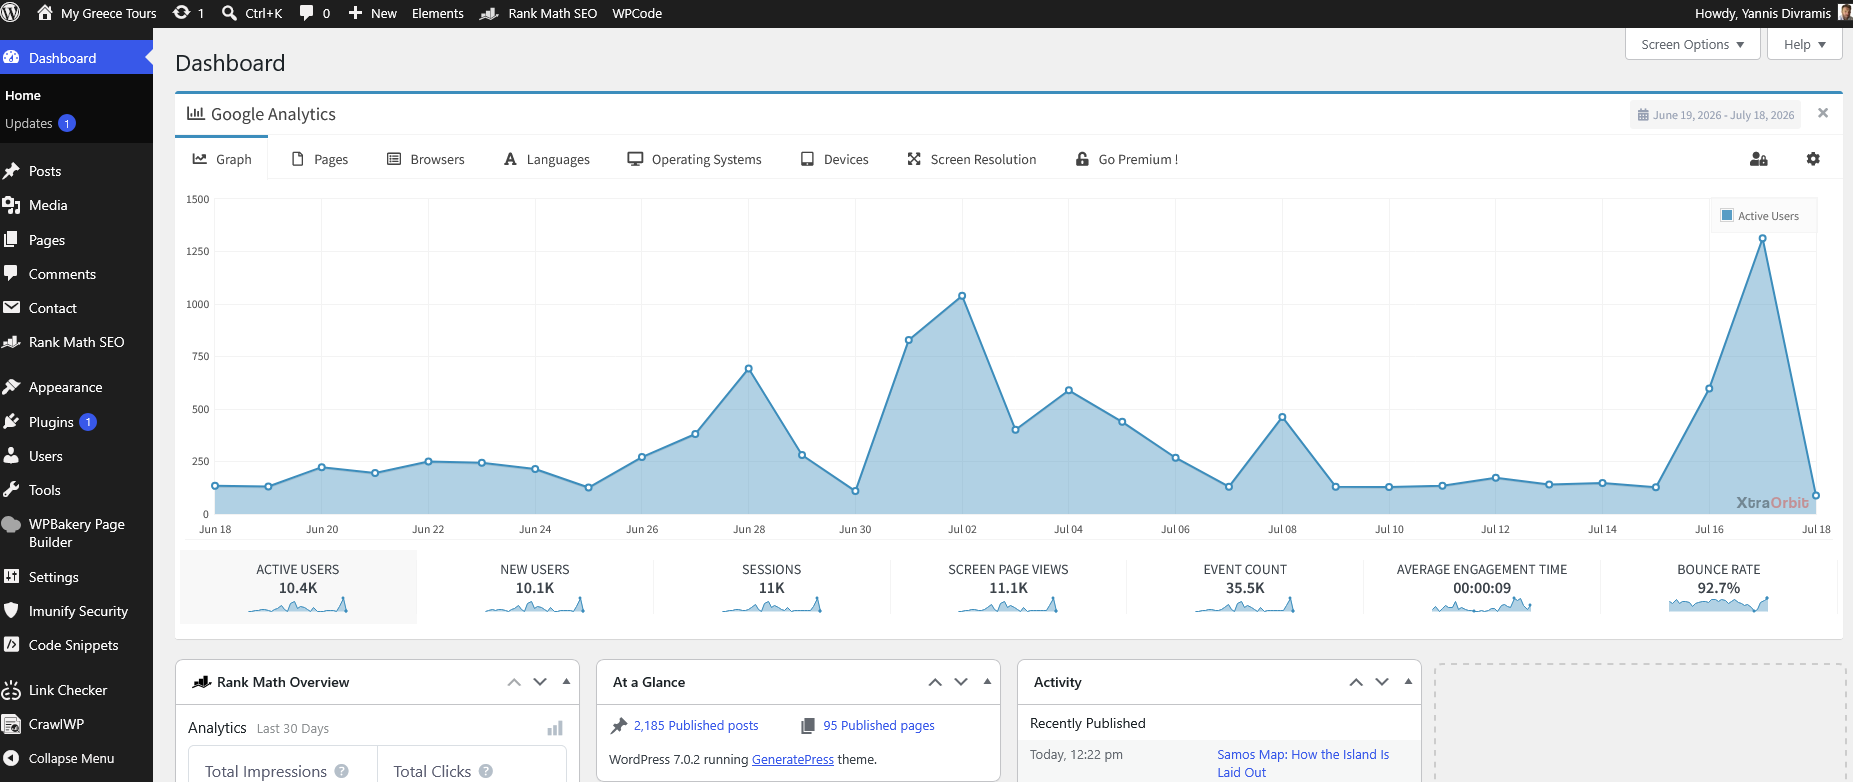Open the GeneratePress theme link
The width and height of the screenshot is (1853, 782).
coord(793,760)
